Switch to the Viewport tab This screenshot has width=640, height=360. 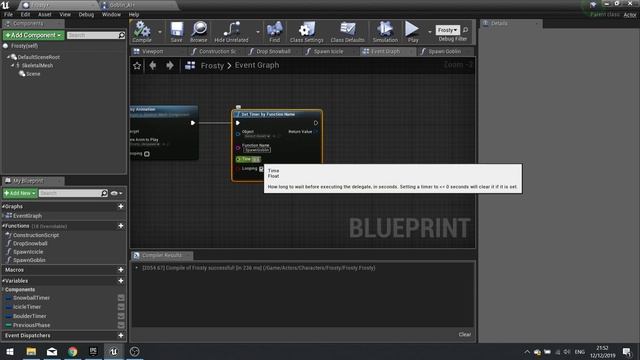[152, 51]
